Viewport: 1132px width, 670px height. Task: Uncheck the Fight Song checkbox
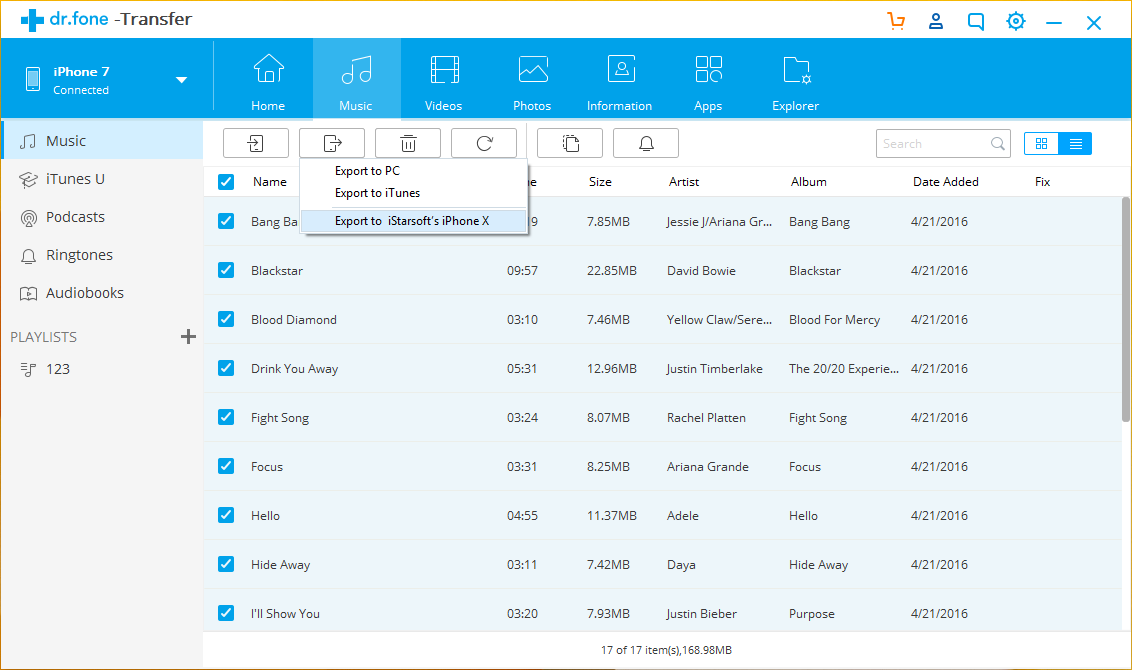(226, 417)
